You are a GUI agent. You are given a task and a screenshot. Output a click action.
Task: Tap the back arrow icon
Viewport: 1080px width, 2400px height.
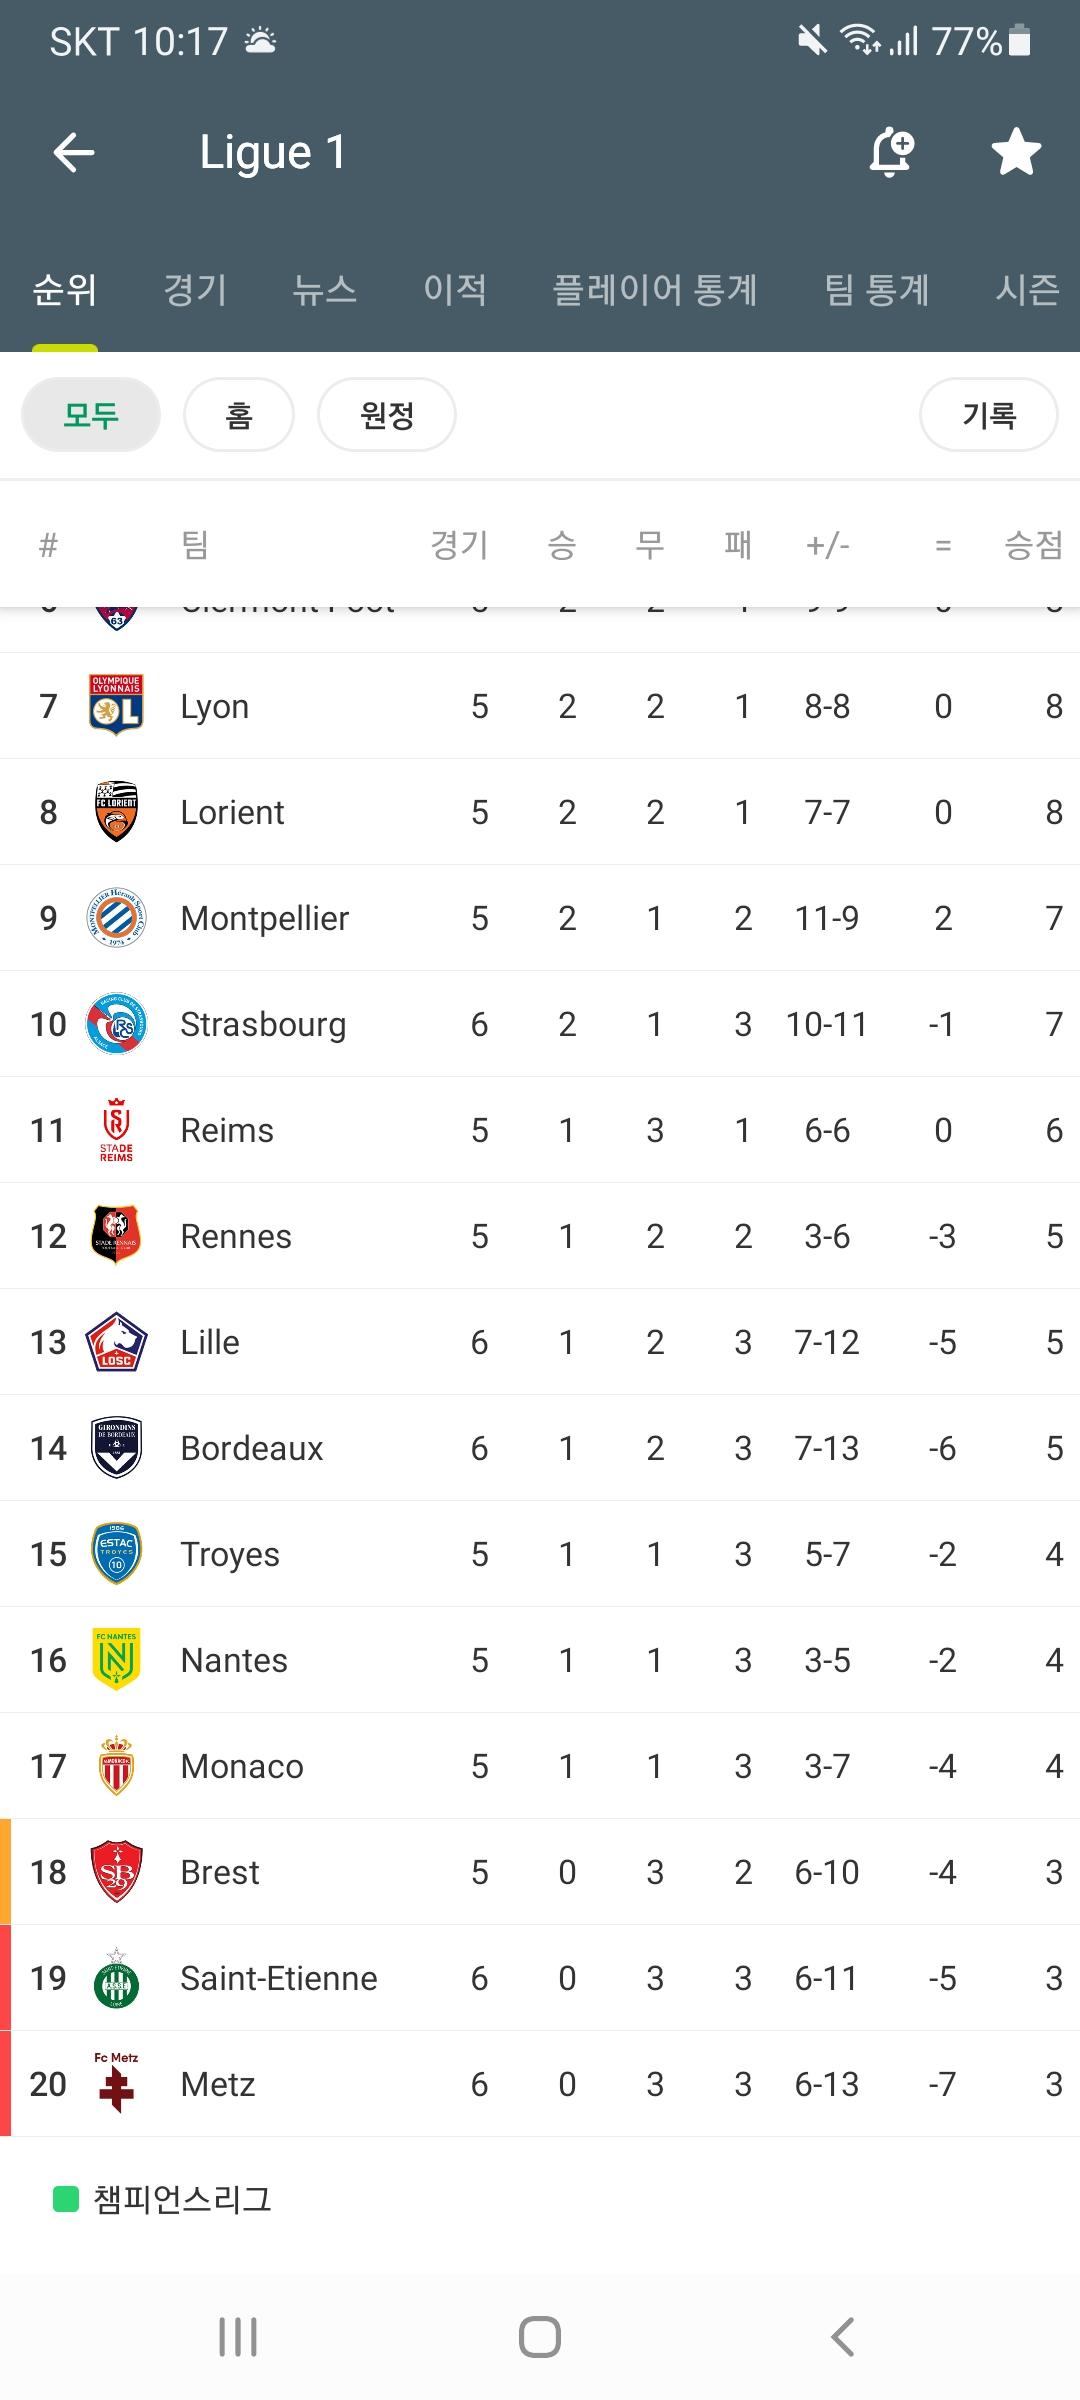[73, 153]
